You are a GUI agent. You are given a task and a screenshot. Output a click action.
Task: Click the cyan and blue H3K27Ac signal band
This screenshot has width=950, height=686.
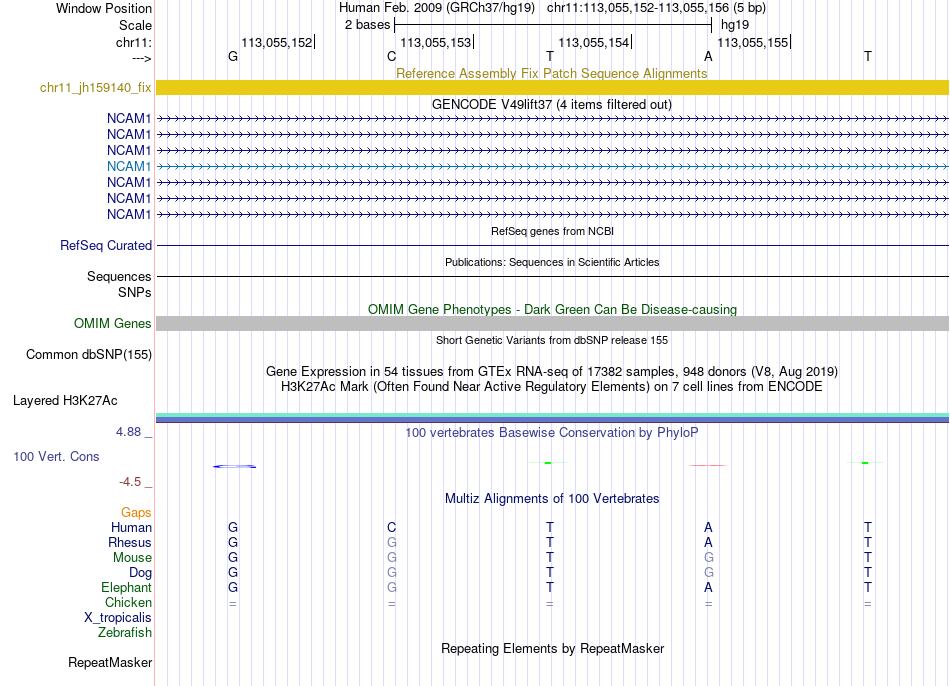coord(553,418)
